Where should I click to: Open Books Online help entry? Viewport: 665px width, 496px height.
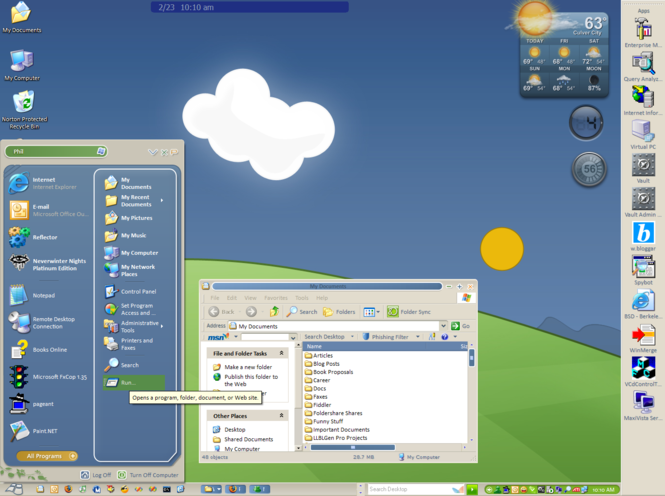click(x=38, y=350)
